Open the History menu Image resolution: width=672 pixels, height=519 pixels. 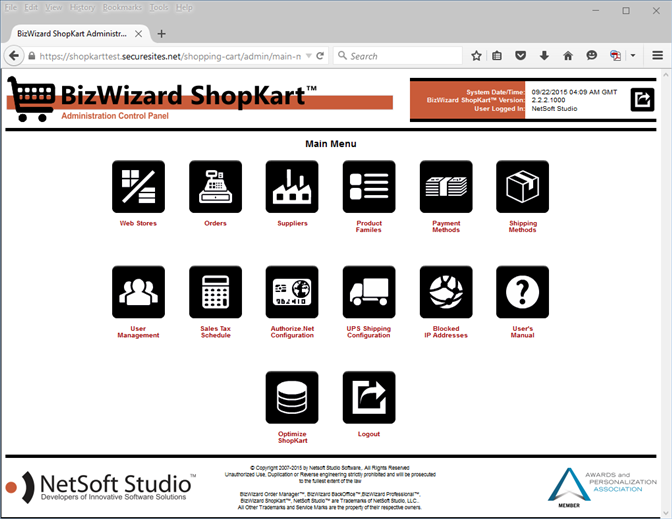pos(82,7)
